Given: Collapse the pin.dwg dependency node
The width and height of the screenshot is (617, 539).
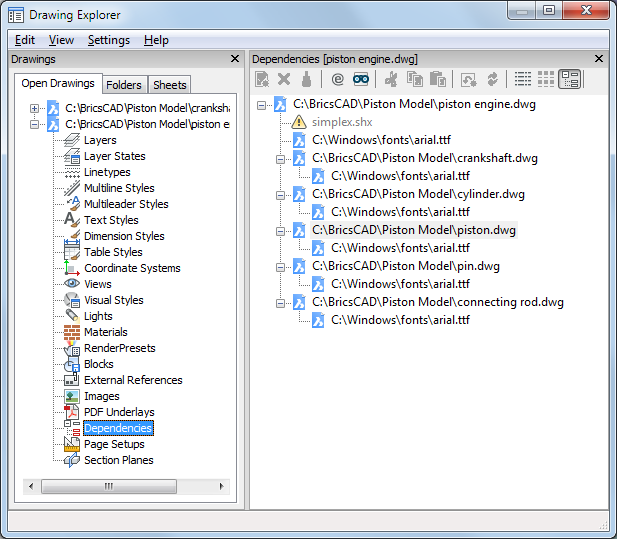Looking at the screenshot, I should click(280, 267).
